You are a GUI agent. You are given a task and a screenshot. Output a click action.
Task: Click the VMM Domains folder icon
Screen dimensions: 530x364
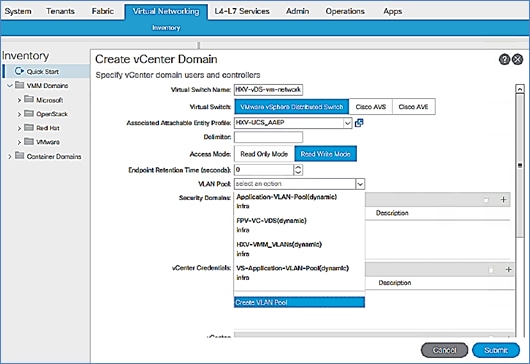click(20, 85)
